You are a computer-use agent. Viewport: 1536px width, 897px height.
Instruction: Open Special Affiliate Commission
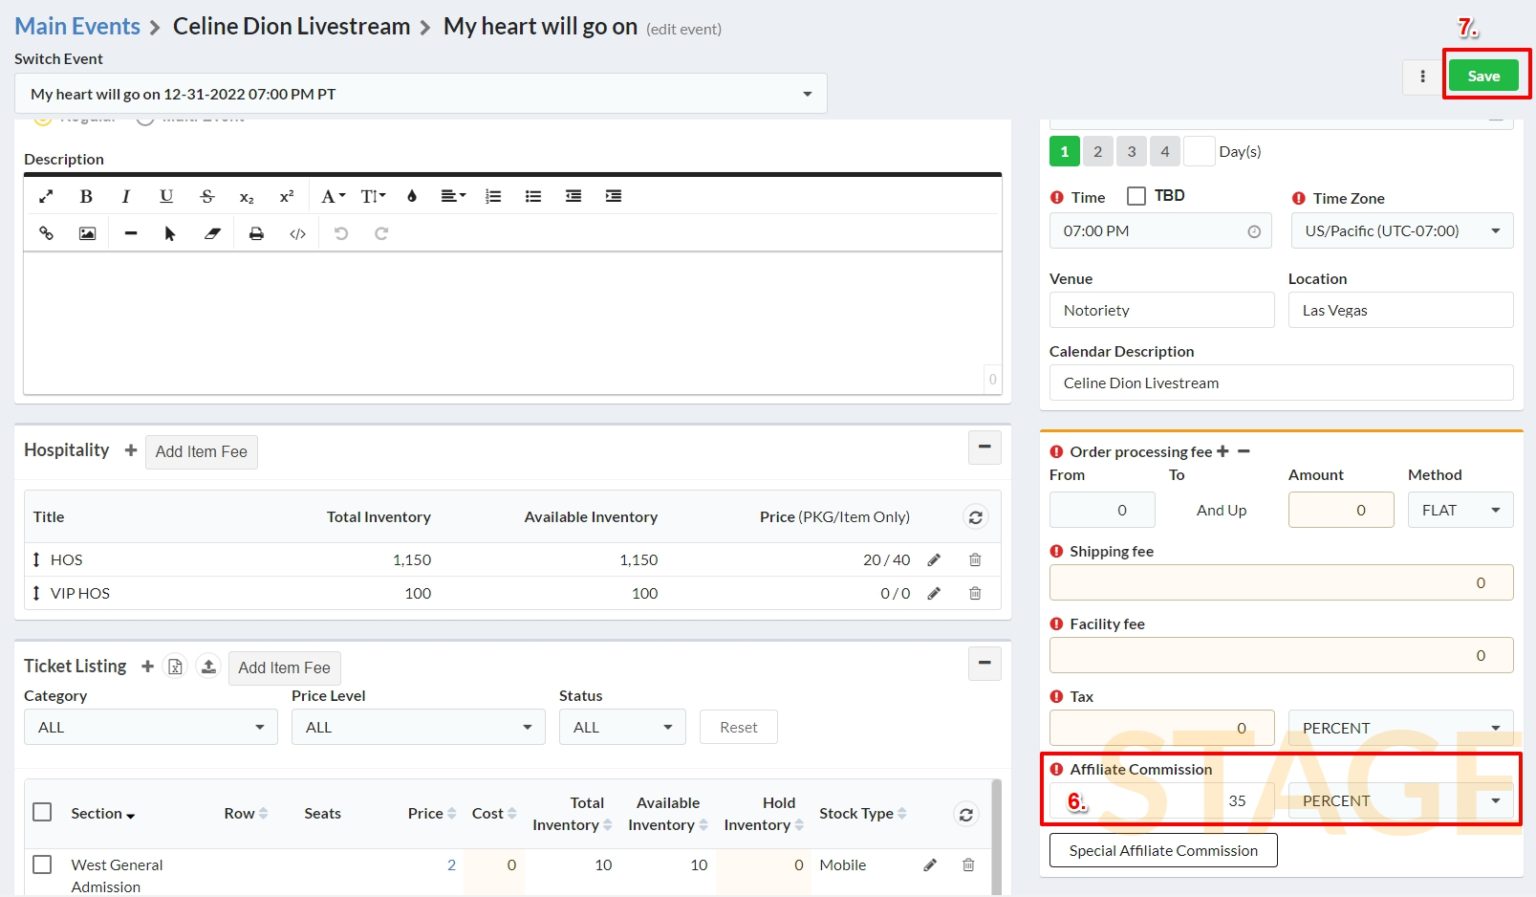tap(1163, 851)
